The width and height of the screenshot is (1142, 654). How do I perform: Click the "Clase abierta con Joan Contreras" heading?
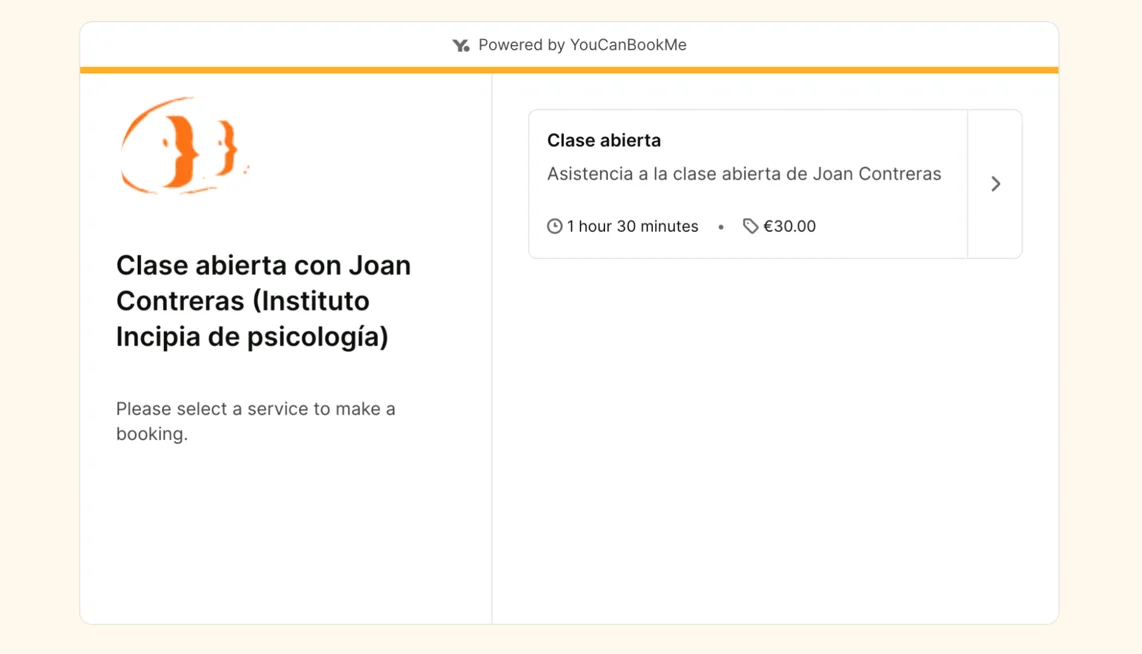pos(263,300)
